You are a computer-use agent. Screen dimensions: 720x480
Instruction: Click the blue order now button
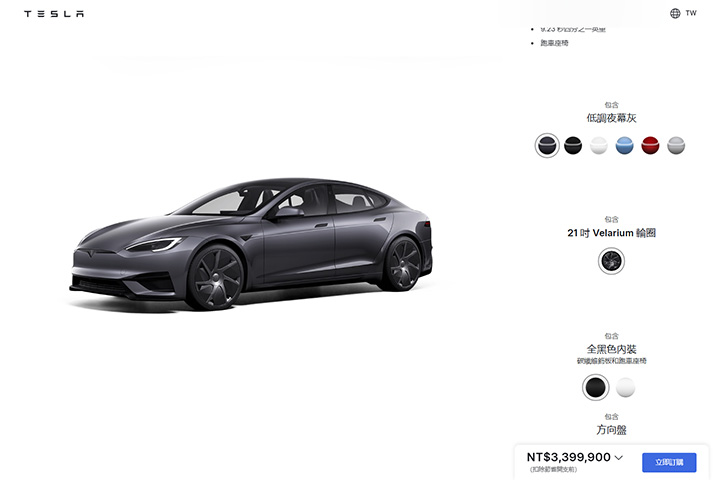coord(669,462)
